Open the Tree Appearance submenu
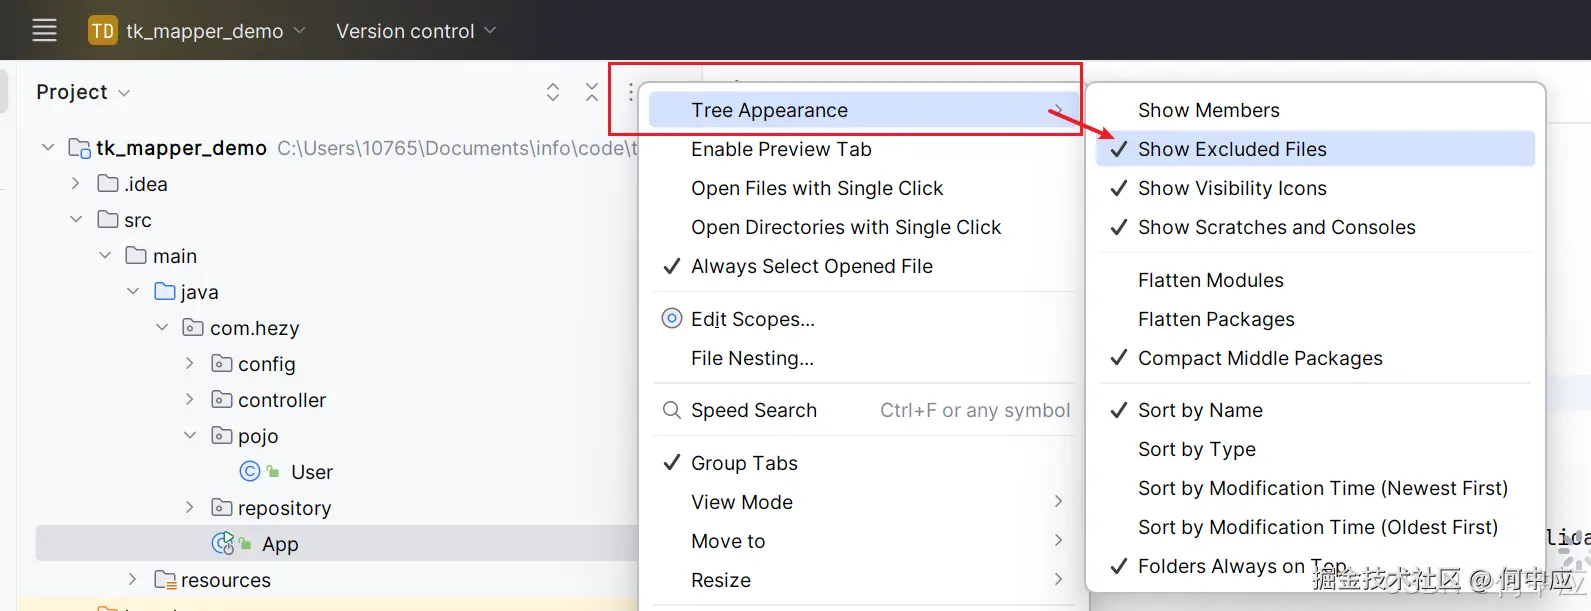1591x611 pixels. click(x=864, y=110)
